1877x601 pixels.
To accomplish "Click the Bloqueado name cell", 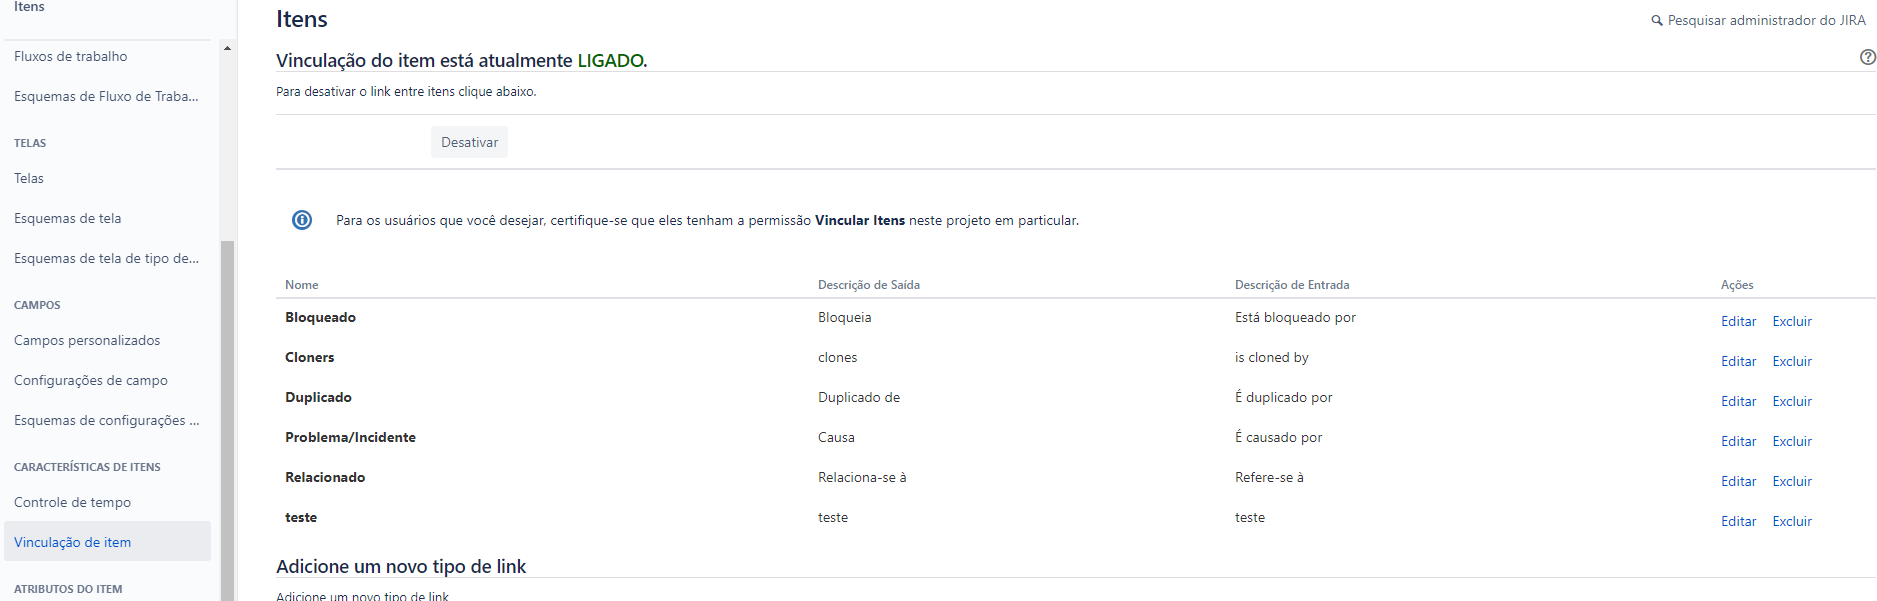I will pyautogui.click(x=320, y=318).
